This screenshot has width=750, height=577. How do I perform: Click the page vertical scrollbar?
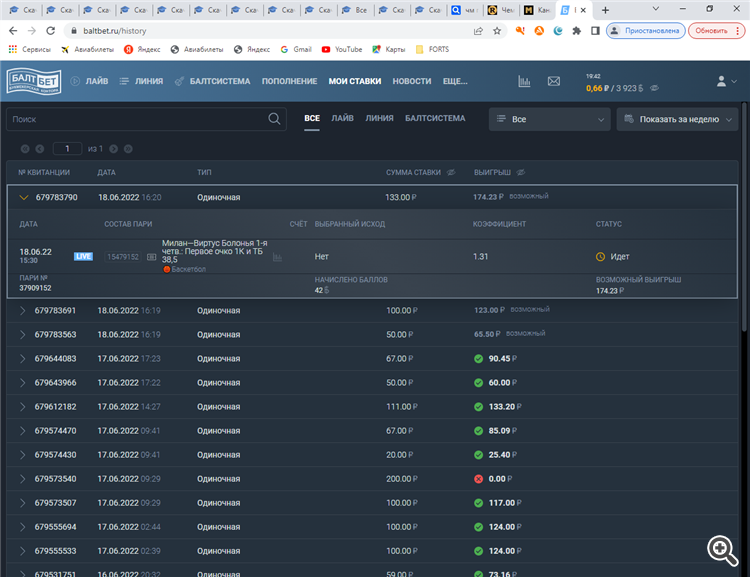[744, 216]
